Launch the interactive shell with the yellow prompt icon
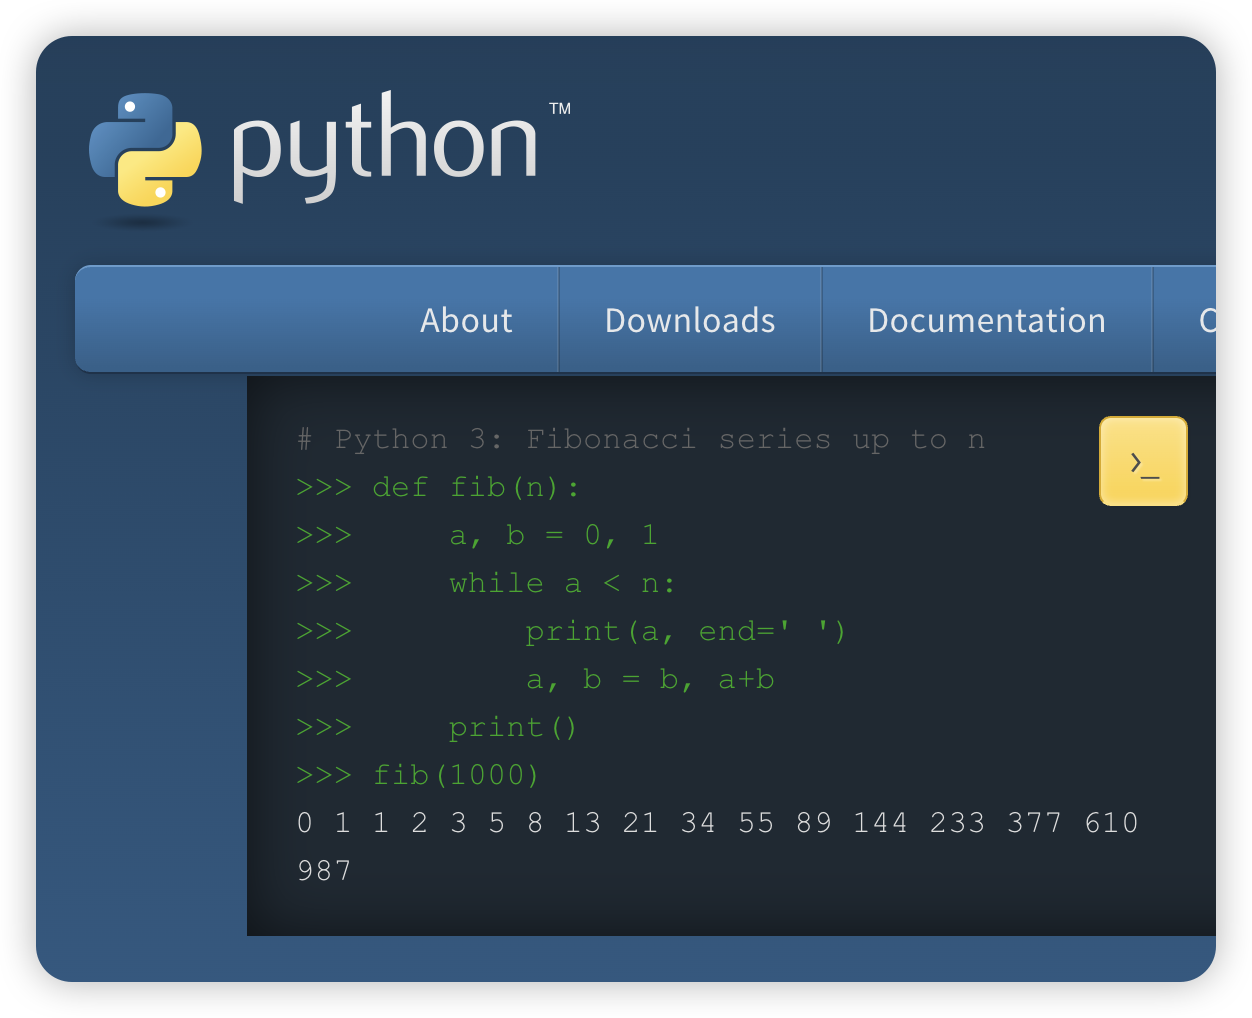Image resolution: width=1252 pixels, height=1018 pixels. (x=1143, y=461)
